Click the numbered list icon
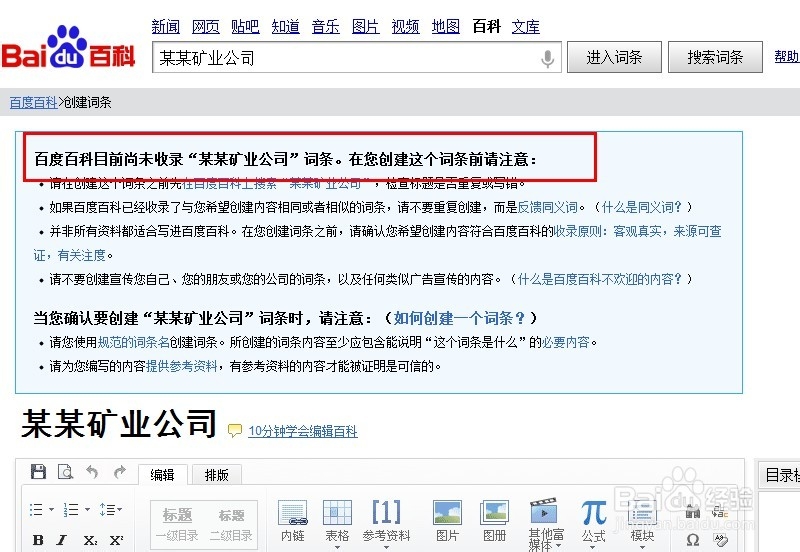Image resolution: width=800 pixels, height=552 pixels. [70, 509]
